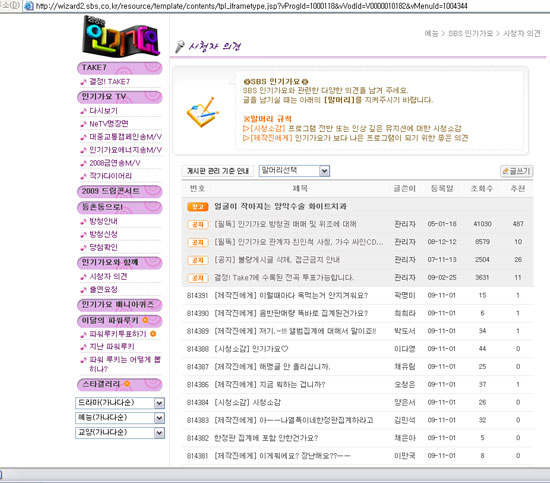Screen dimensions: 550x483
Task: Open post 814387 해명글 안 올리십니까
Action: [x=272, y=367]
